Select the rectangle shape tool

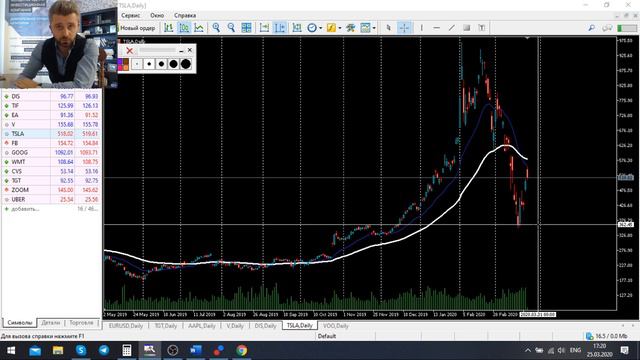pyautogui.click(x=467, y=28)
